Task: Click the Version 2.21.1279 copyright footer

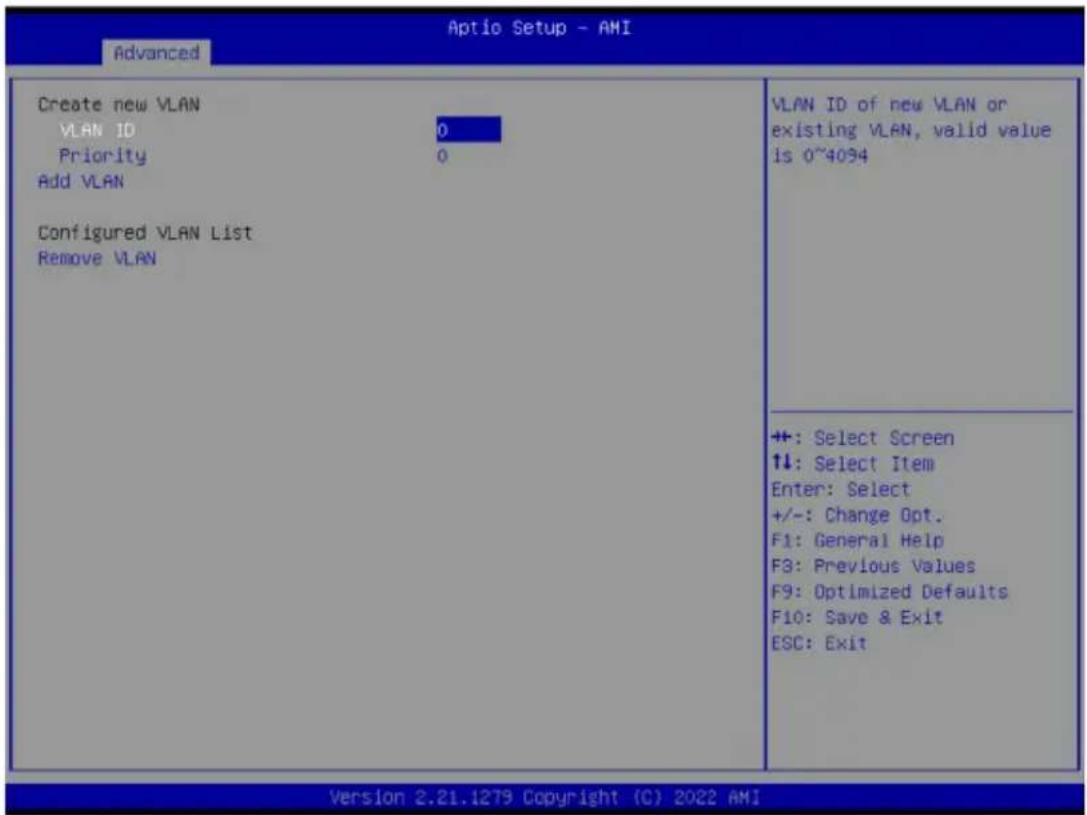Action: click(x=544, y=796)
